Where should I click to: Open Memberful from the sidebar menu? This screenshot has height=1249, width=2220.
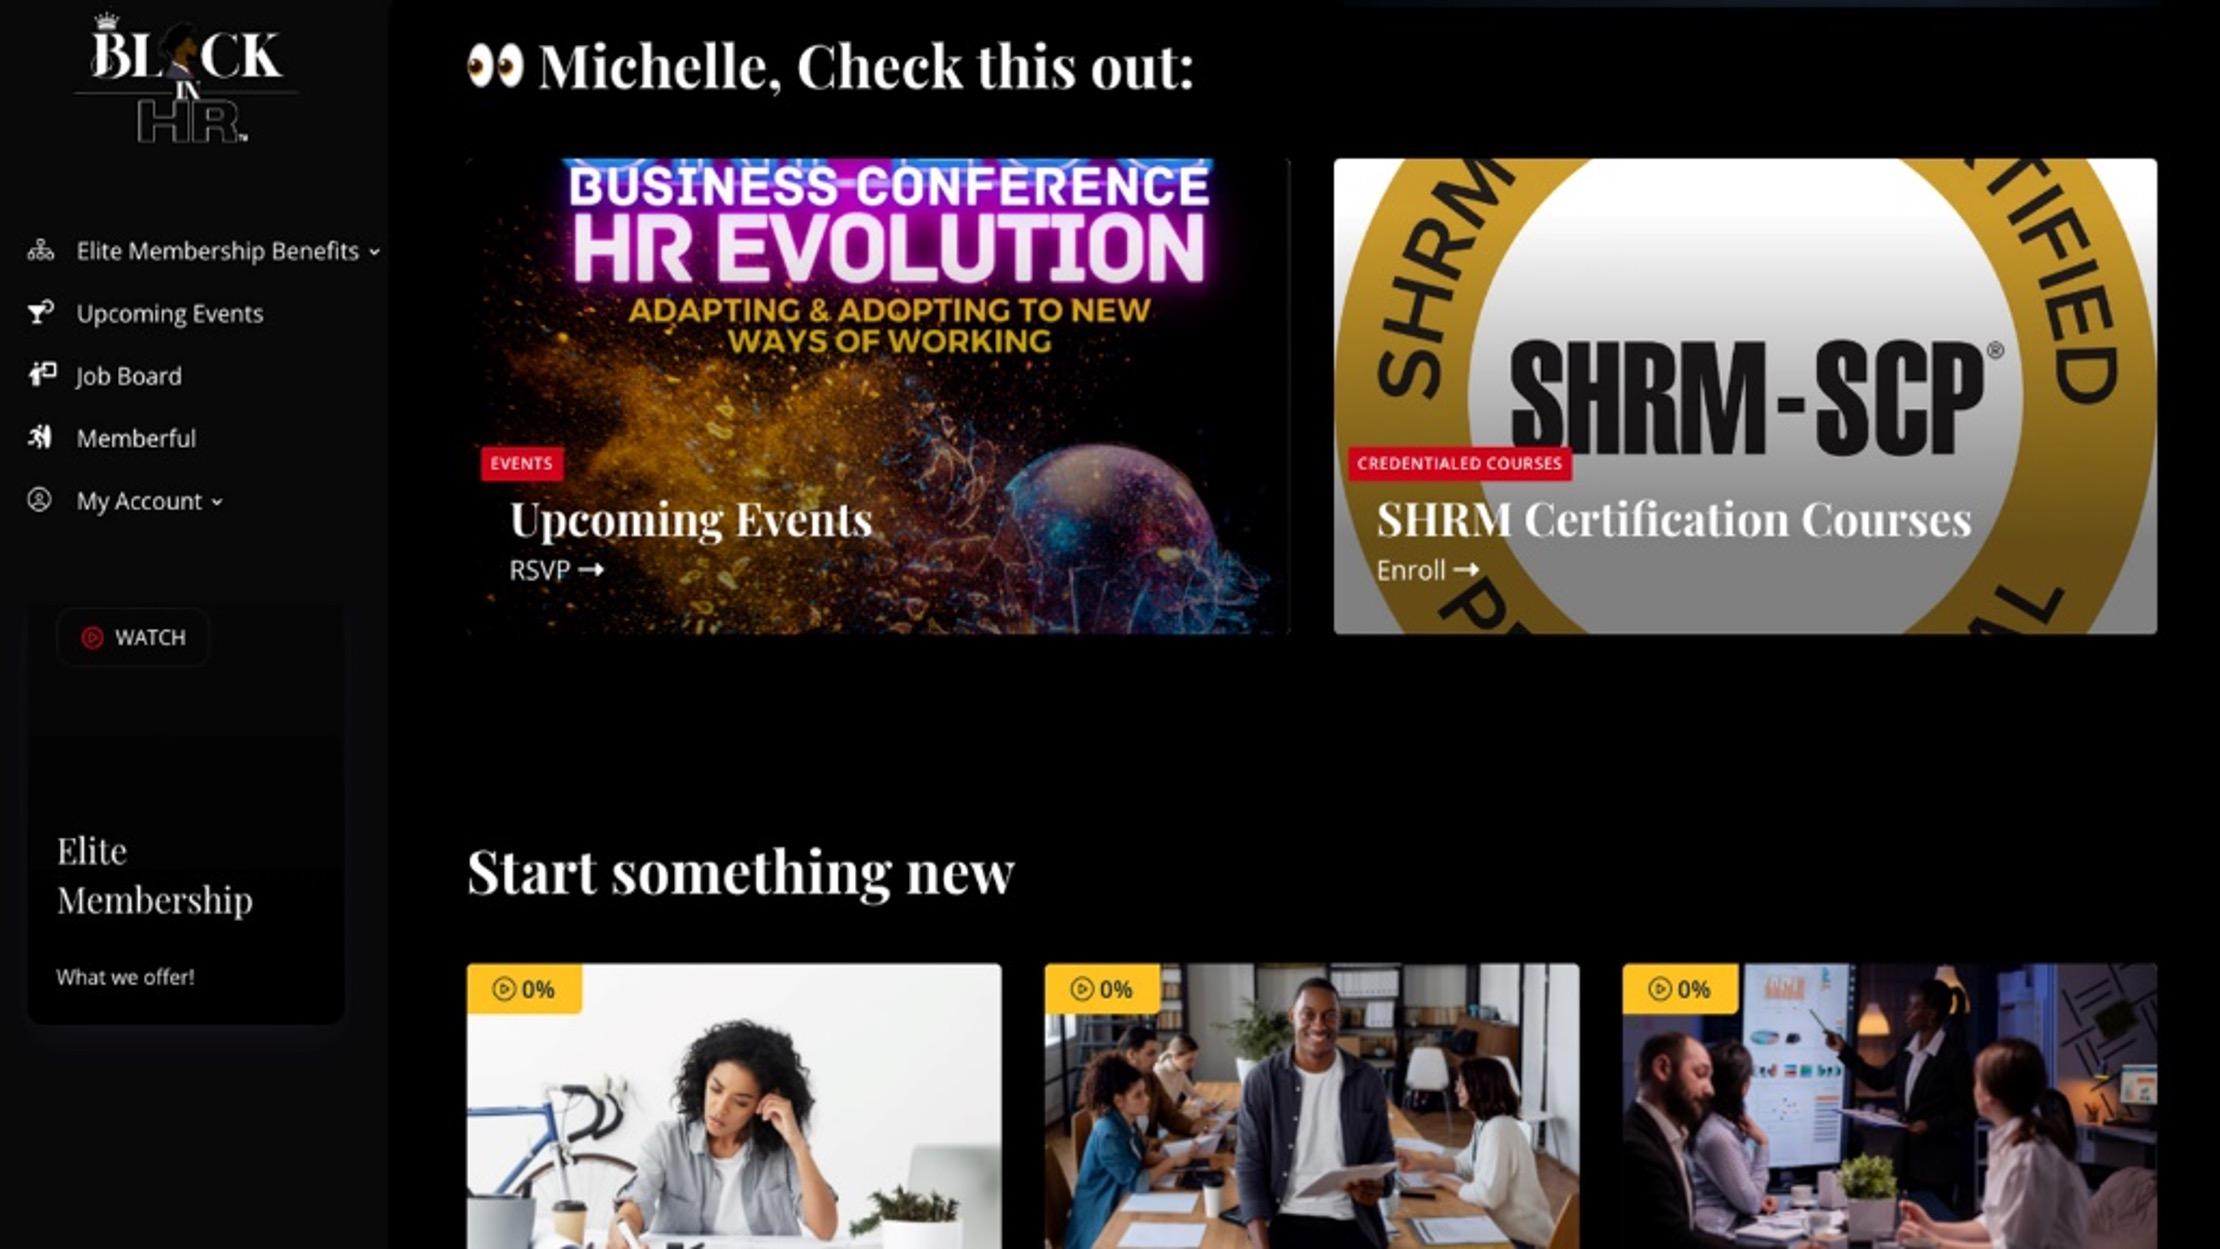(136, 438)
